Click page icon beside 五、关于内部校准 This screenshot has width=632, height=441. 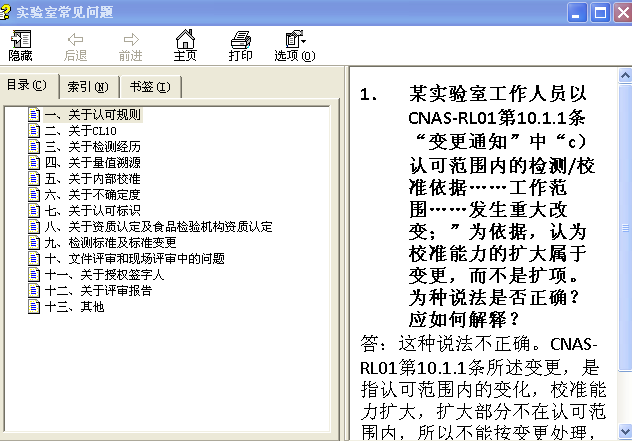[x=34, y=179]
